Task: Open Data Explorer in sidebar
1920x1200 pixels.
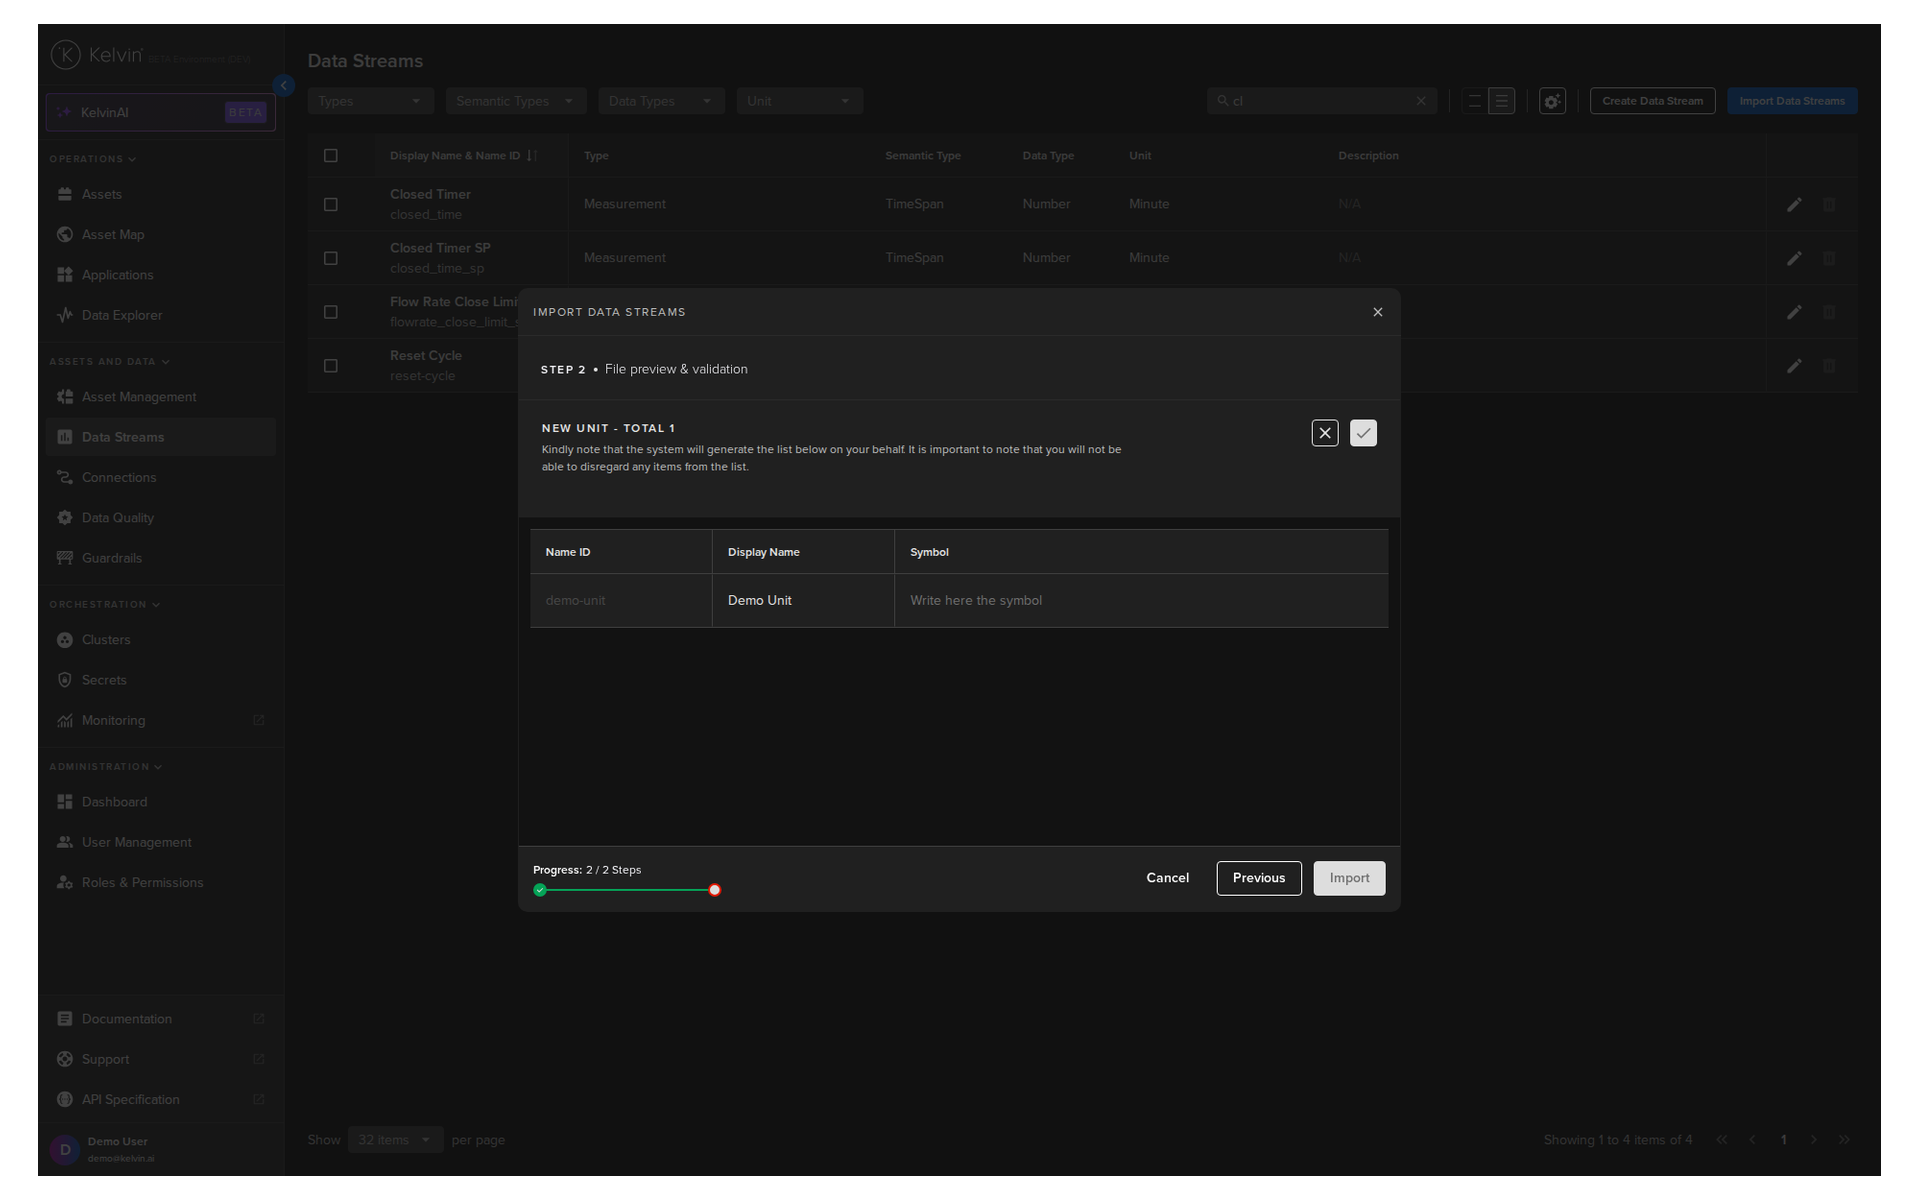Action: pos(122,315)
